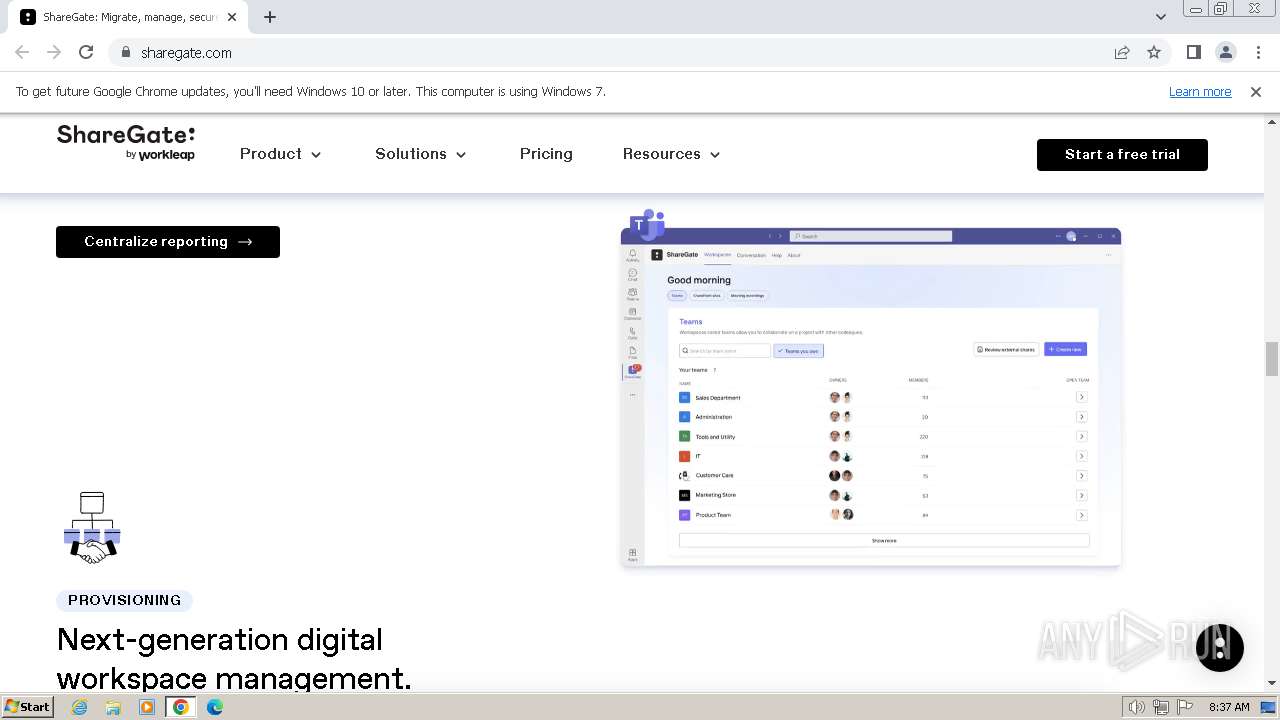This screenshot has height=720, width=1280.
Task: Open File Explorer folder in taskbar
Action: tap(113, 707)
